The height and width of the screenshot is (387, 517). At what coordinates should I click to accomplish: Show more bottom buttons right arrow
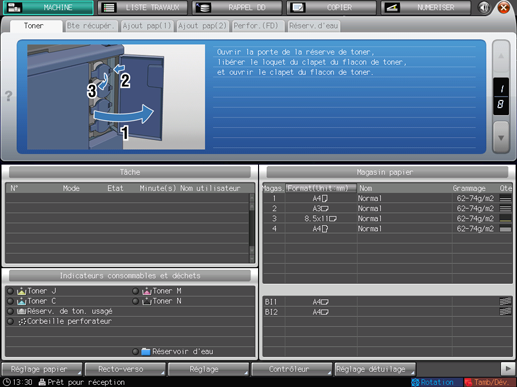coord(508,369)
